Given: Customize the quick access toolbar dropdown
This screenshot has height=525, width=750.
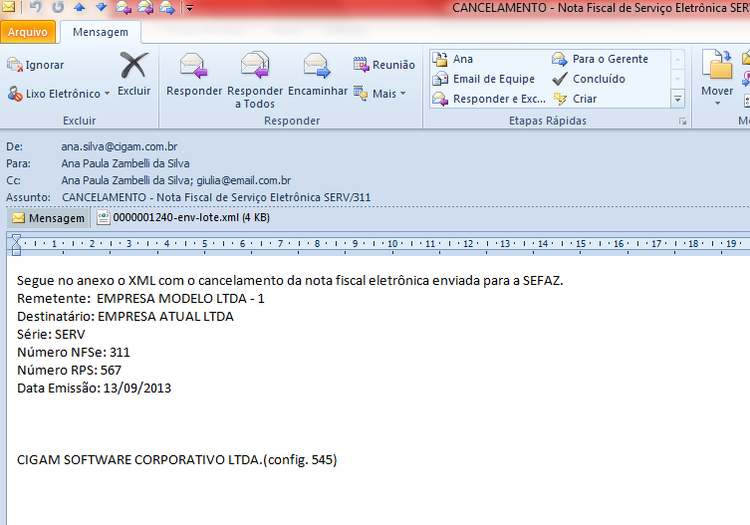Looking at the screenshot, I should 189,8.
